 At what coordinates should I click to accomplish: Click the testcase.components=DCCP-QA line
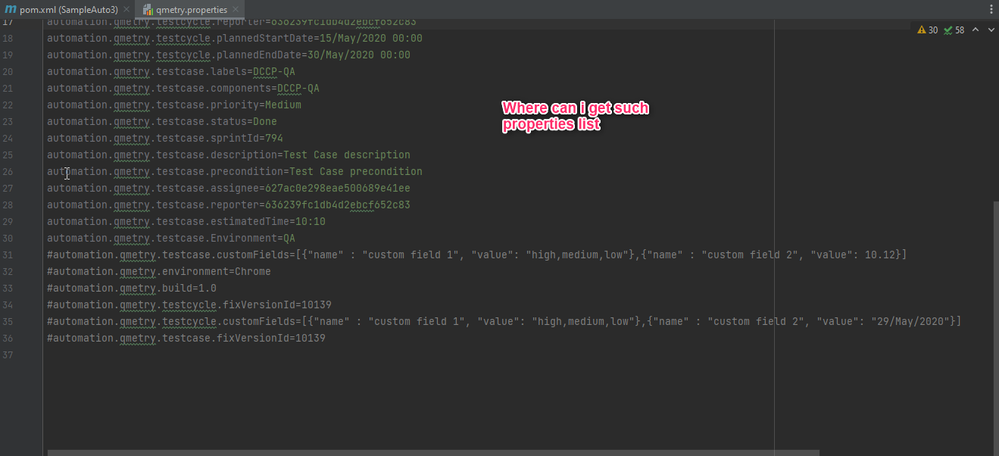coord(183,88)
